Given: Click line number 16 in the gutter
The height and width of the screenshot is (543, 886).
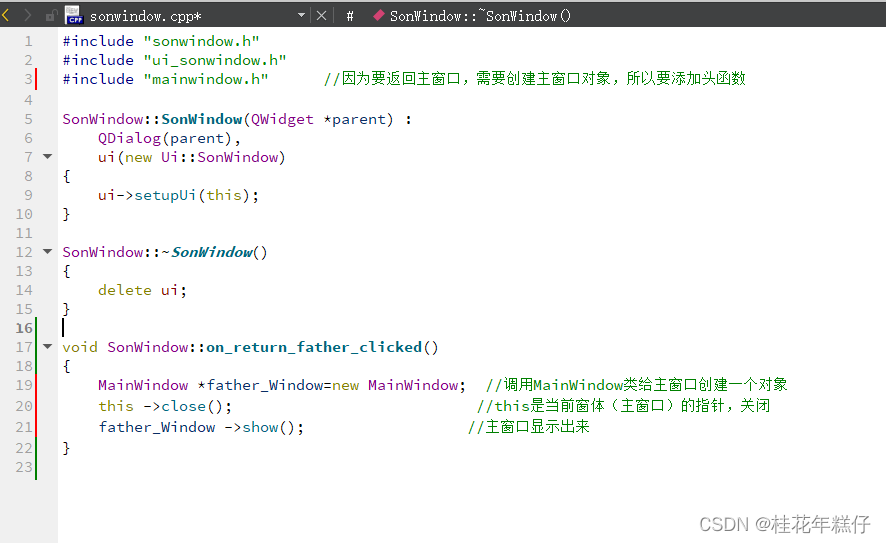Looking at the screenshot, I should click(24, 328).
